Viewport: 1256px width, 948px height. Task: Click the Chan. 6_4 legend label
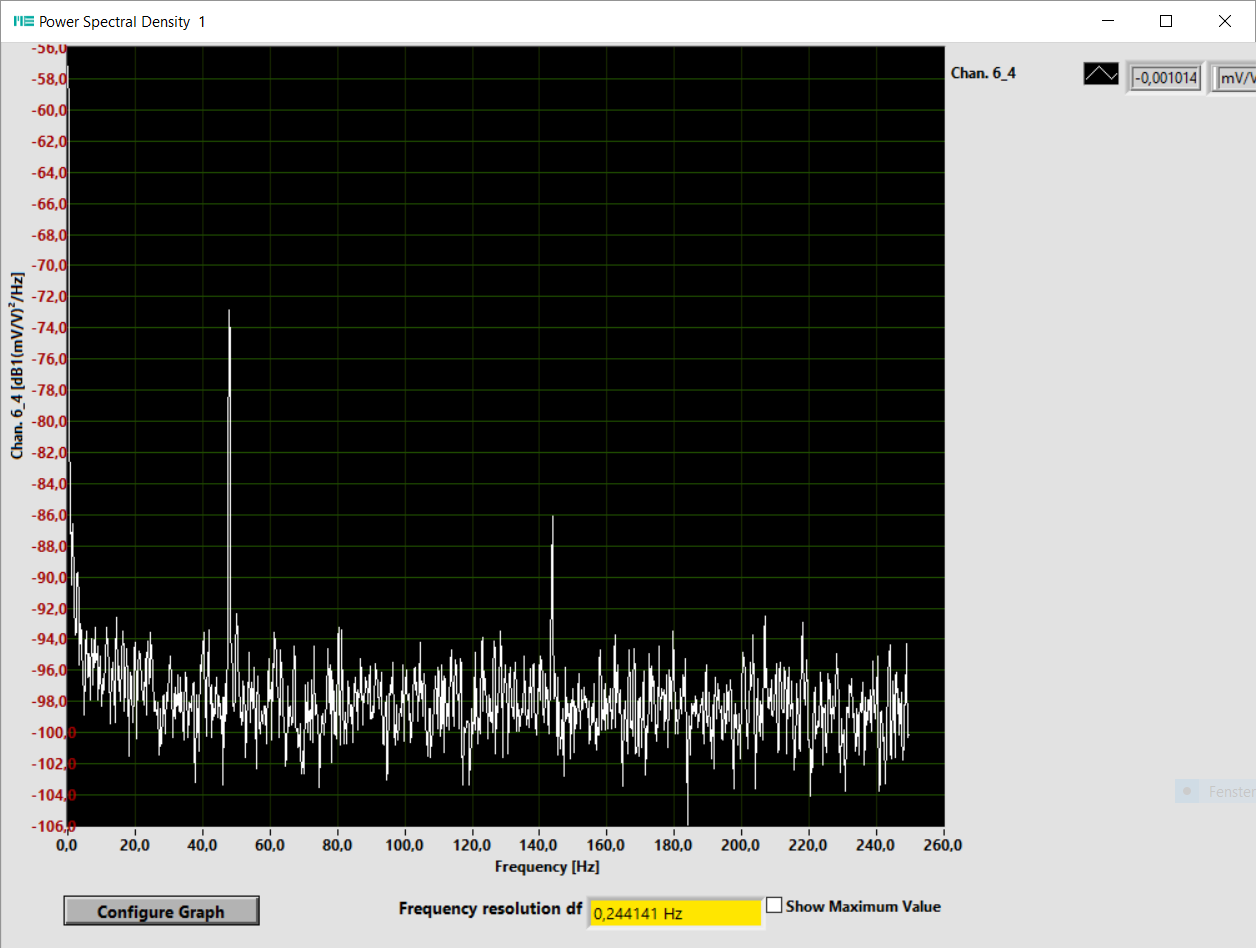[983, 73]
